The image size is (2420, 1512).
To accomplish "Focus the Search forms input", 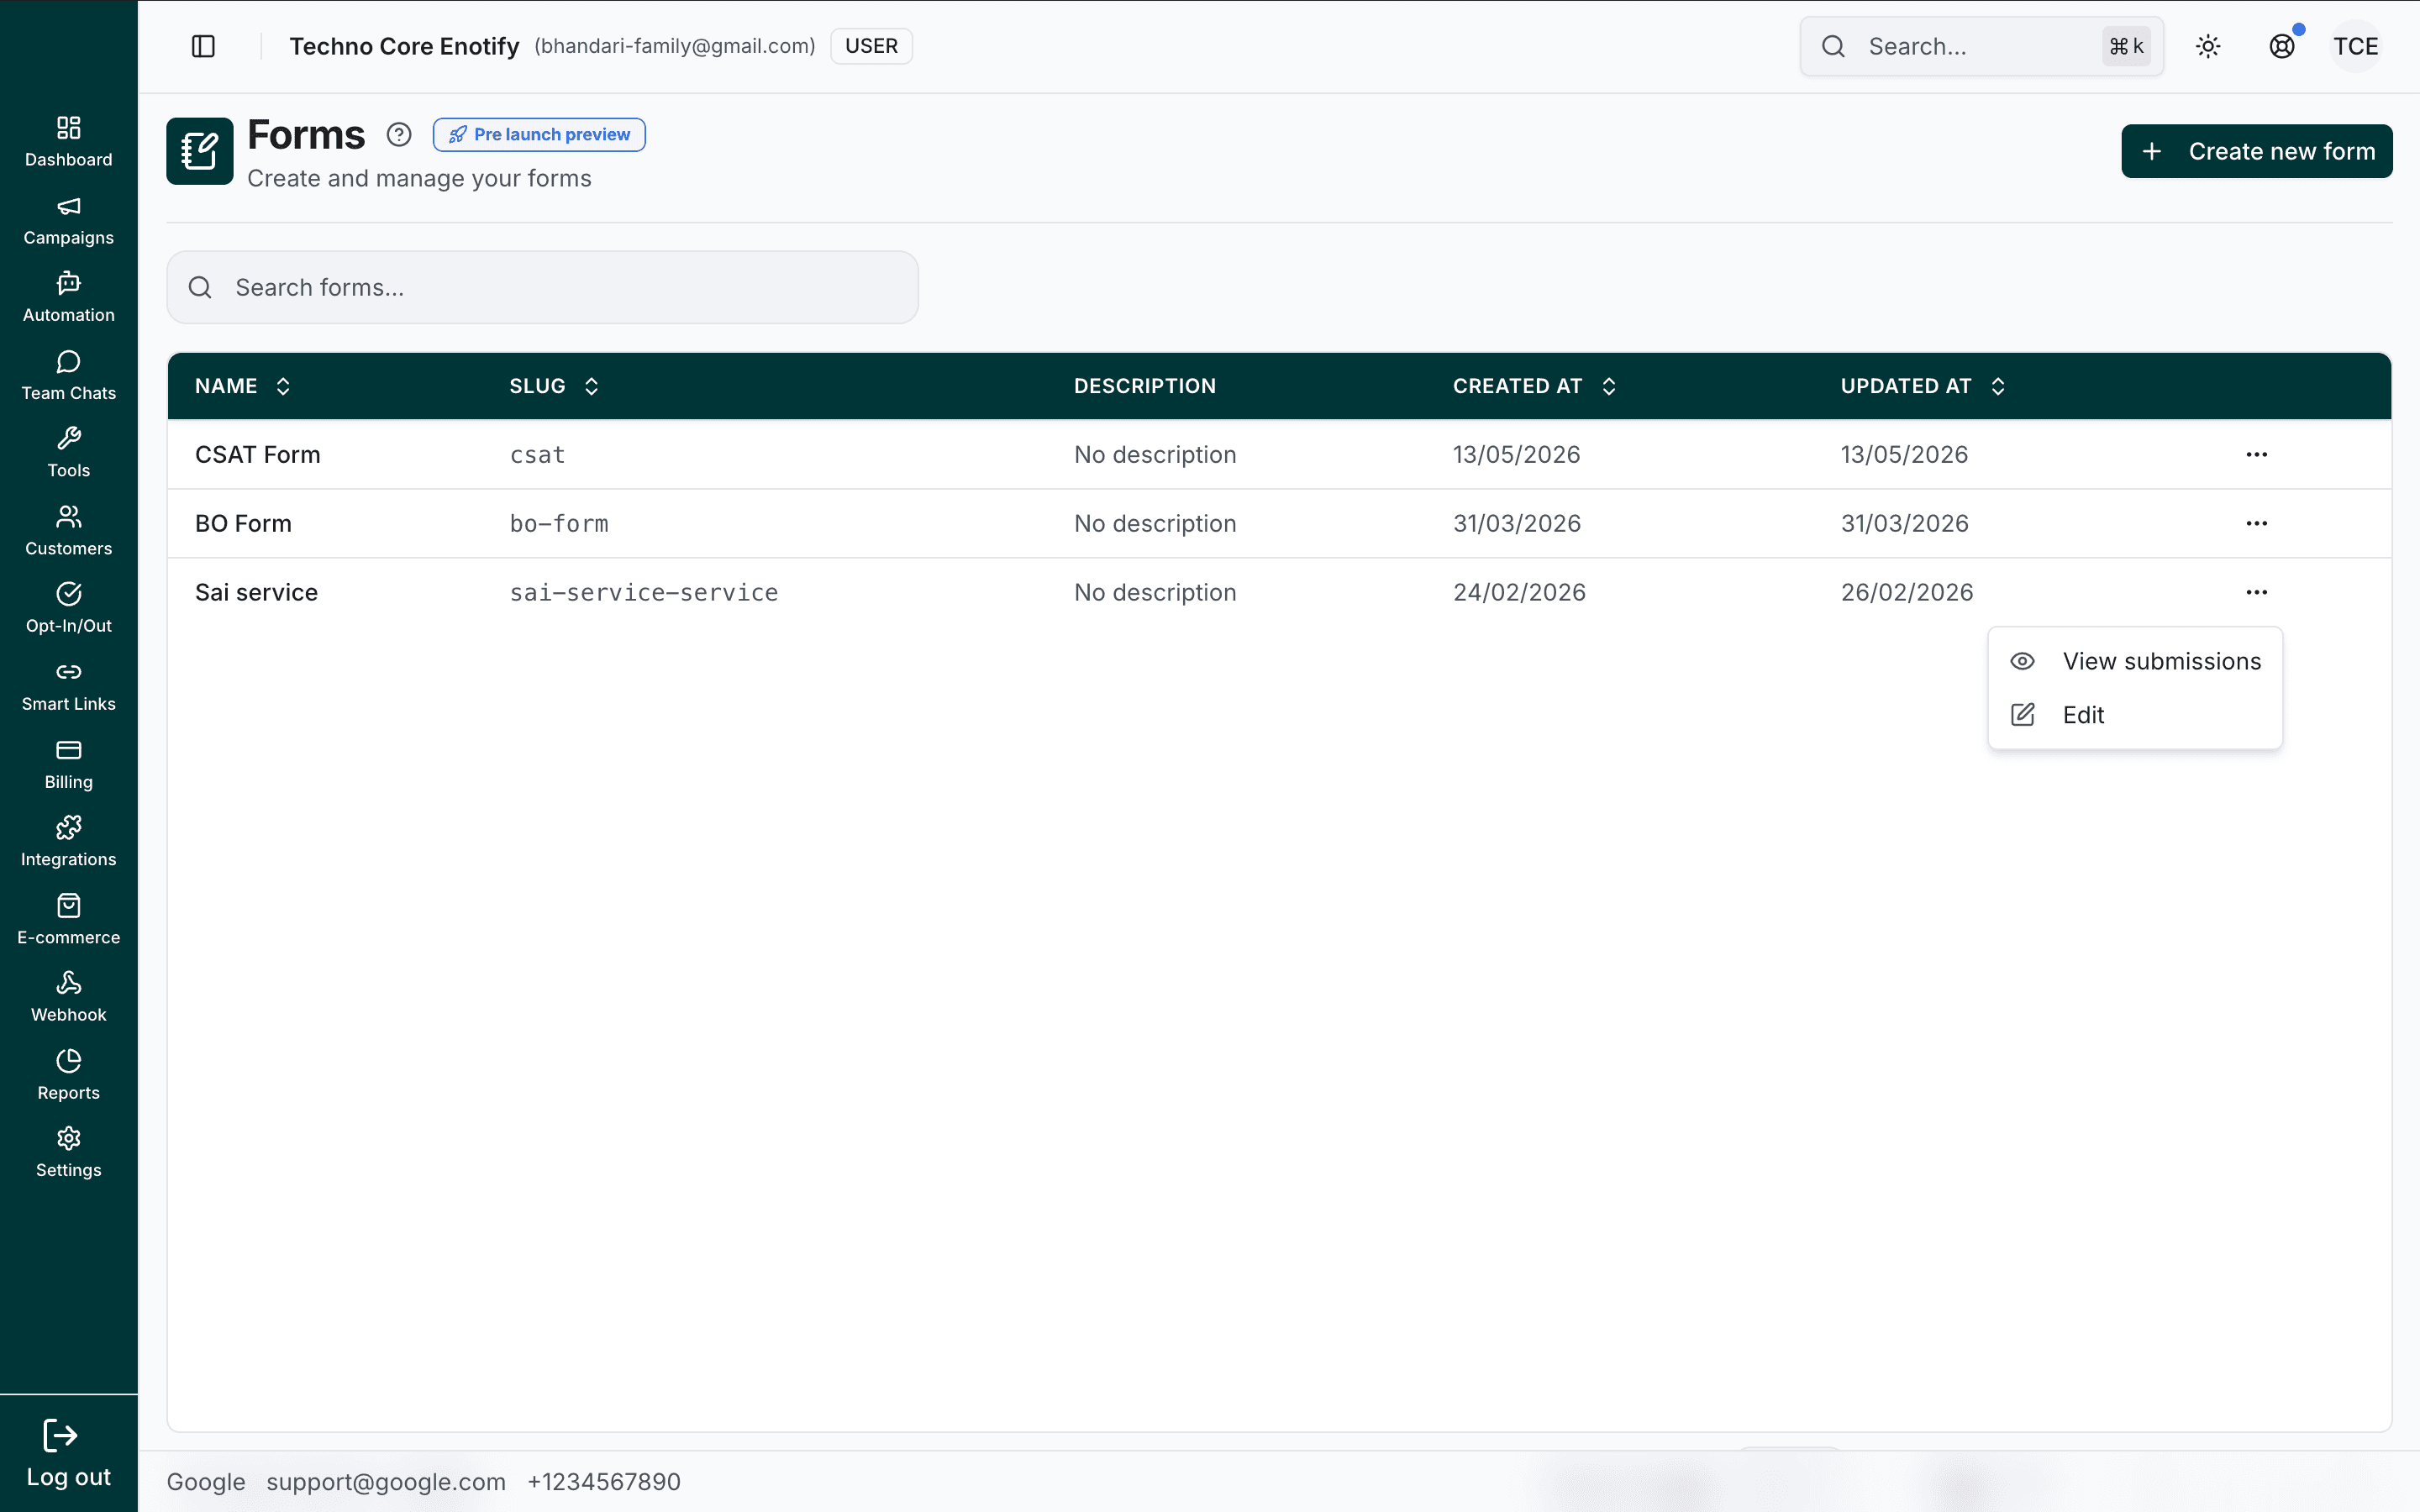I will (542, 287).
